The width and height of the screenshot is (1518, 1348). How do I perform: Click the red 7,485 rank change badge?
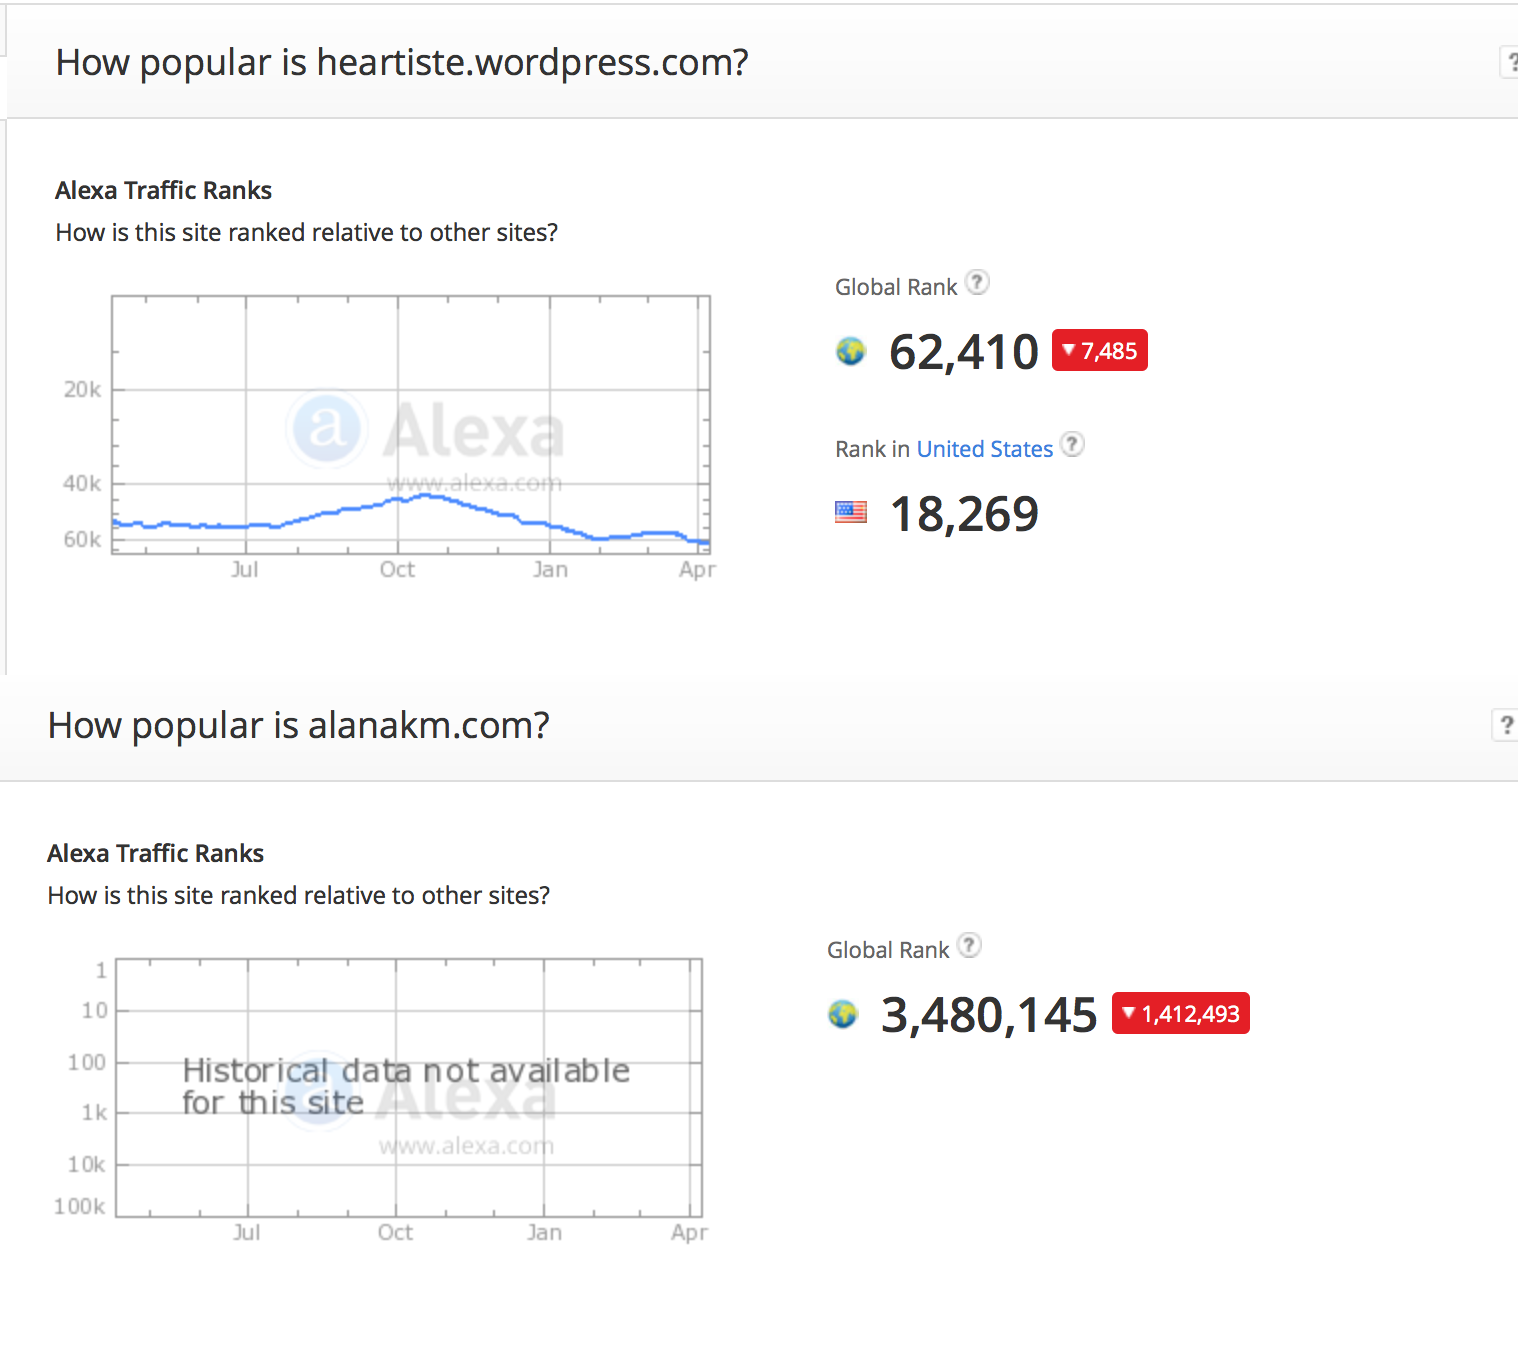pos(1100,350)
